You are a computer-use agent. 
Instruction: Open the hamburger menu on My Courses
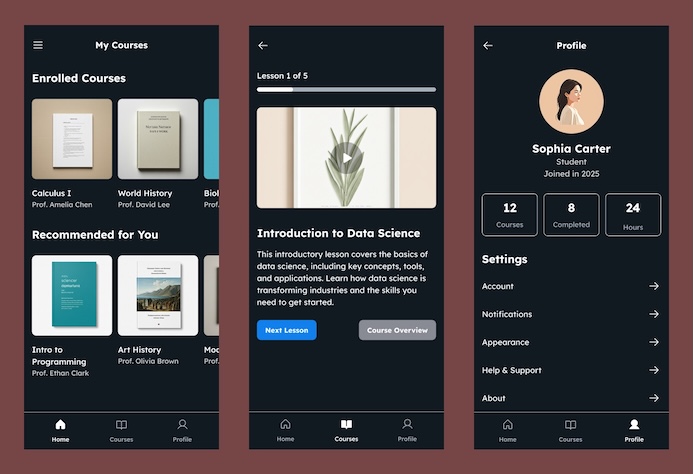(38, 45)
